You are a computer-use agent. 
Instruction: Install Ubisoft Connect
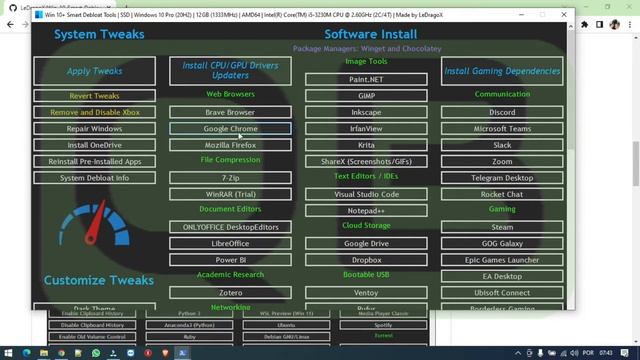502,293
